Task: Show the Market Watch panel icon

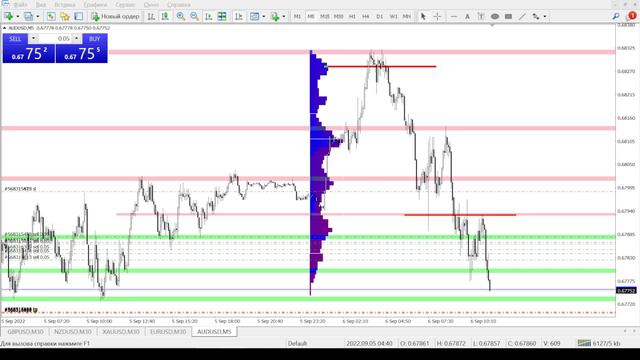Action: click(51, 16)
